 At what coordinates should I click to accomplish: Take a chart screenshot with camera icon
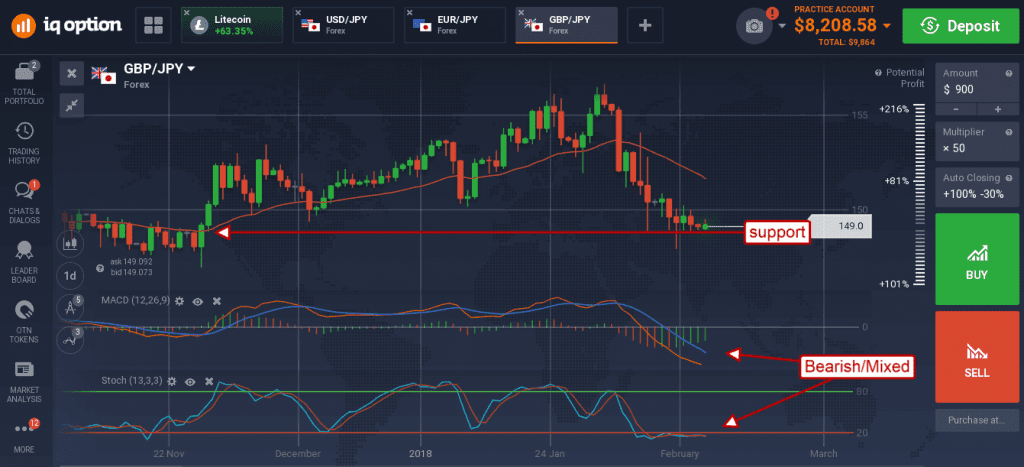pyautogui.click(x=754, y=25)
